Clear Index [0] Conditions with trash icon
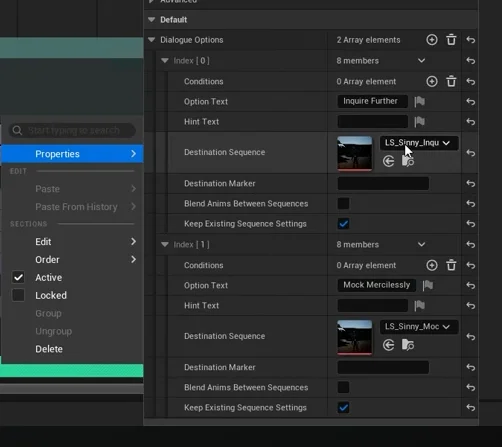502x447 pixels. (451, 81)
